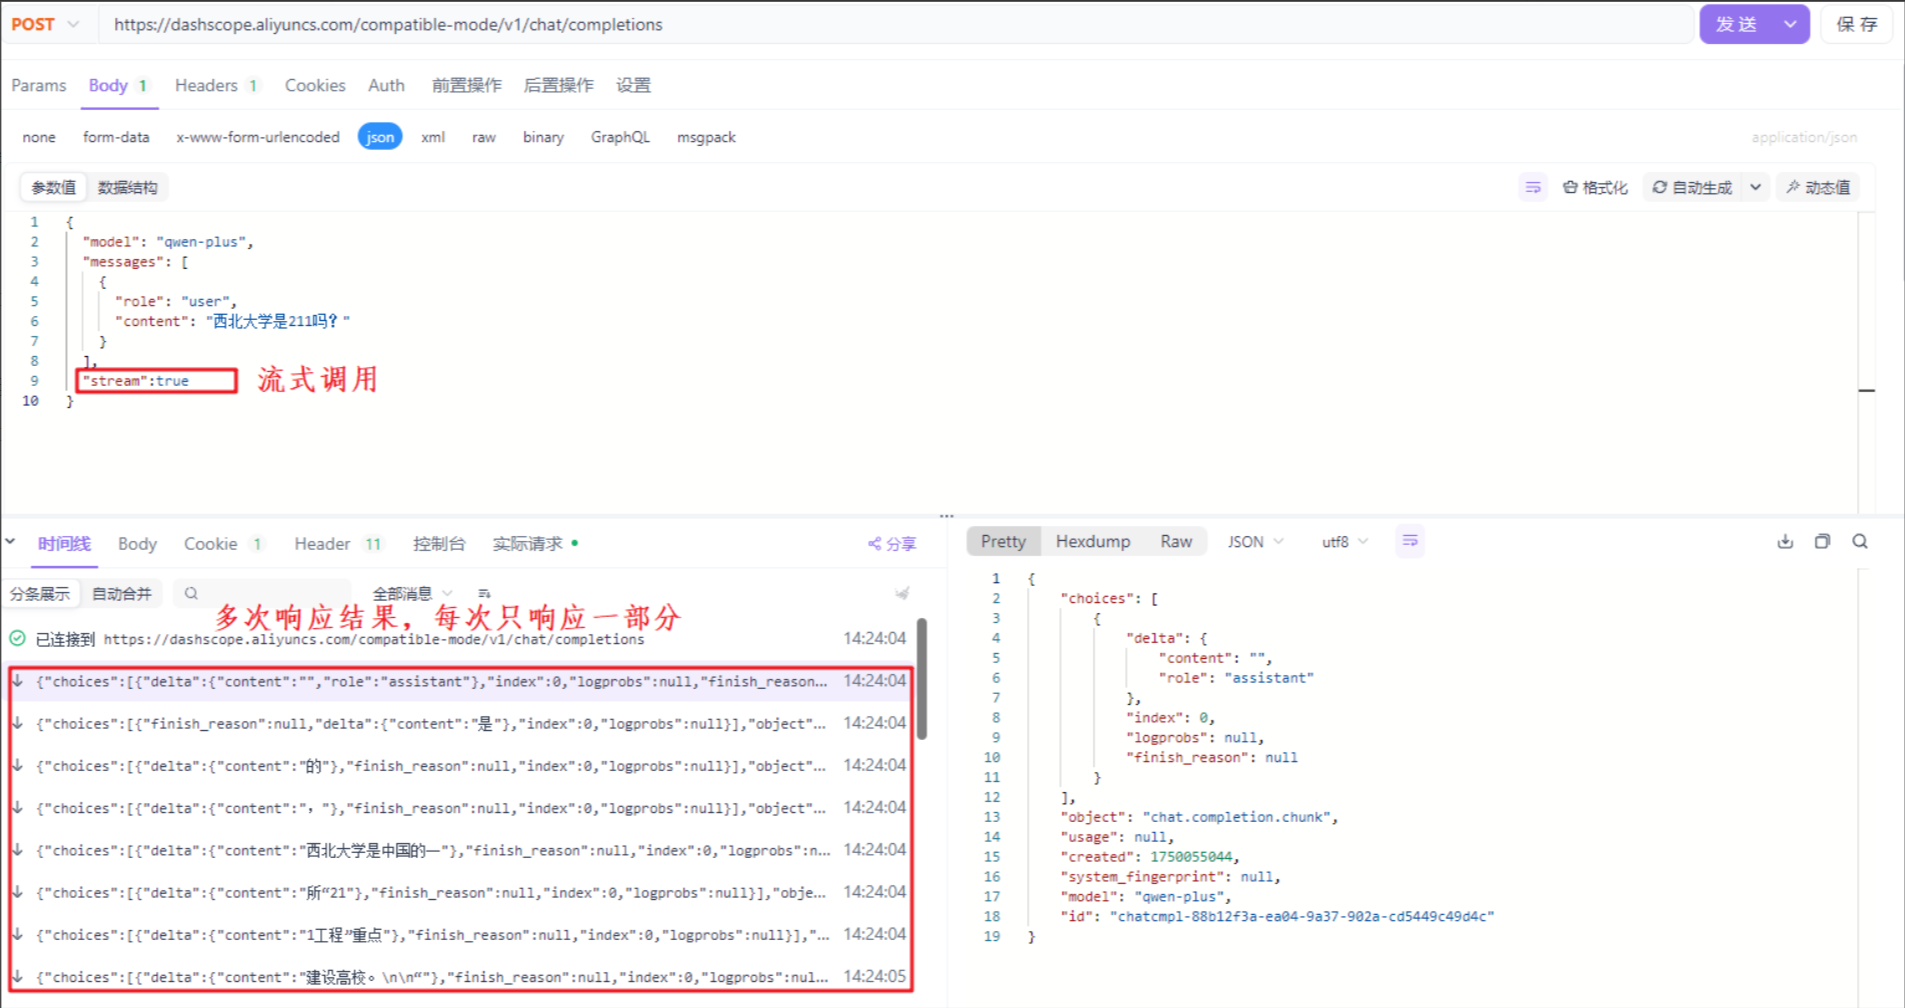The image size is (1905, 1008).
Task: Open the 设置 tab
Action: pyautogui.click(x=633, y=86)
